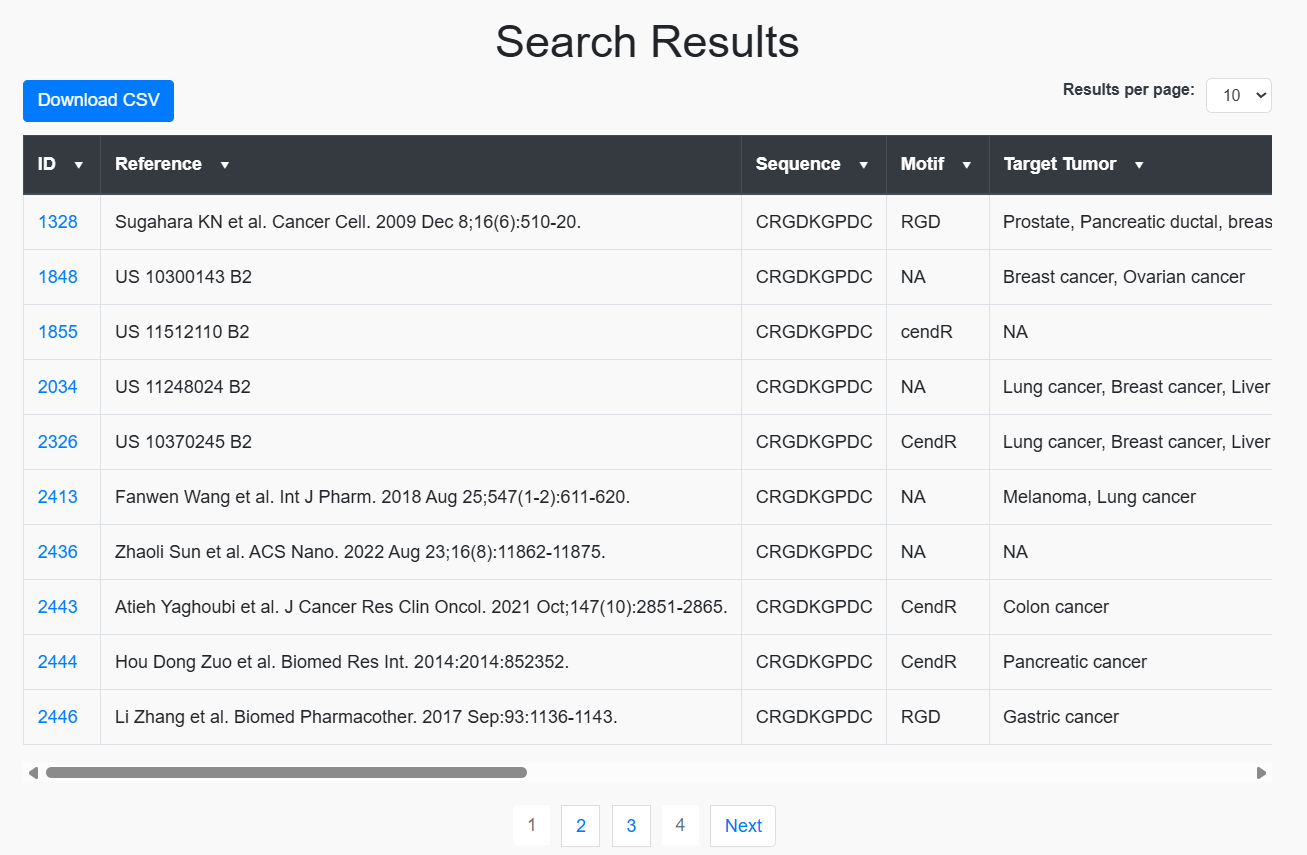This screenshot has width=1307, height=855.
Task: Open the Sequence column filter arrow
Action: click(864, 164)
